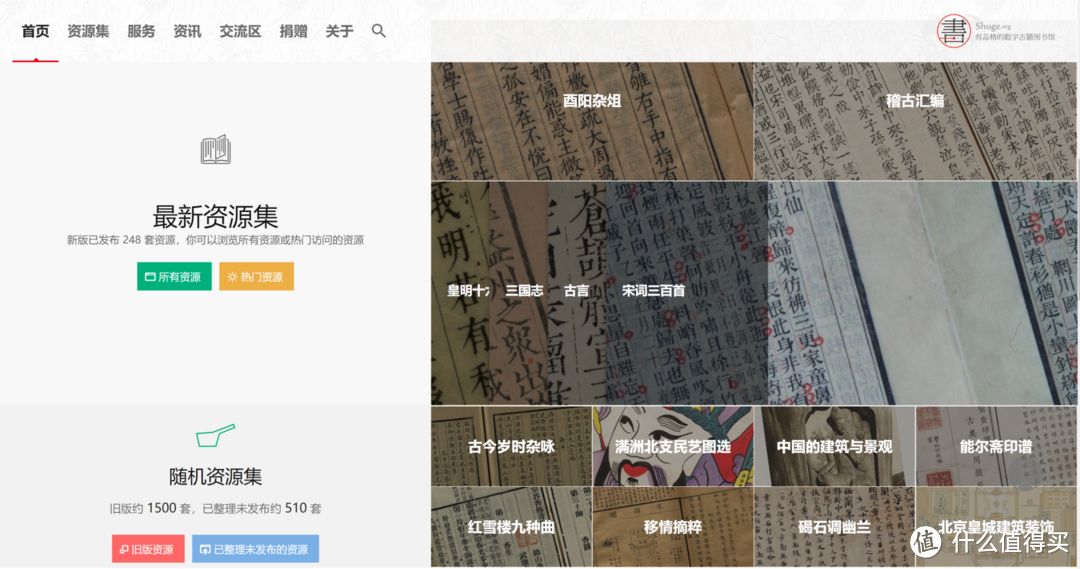Click the text 新版已发布 248 套资源
Viewport: 1080px width, 569px height.
coord(121,240)
